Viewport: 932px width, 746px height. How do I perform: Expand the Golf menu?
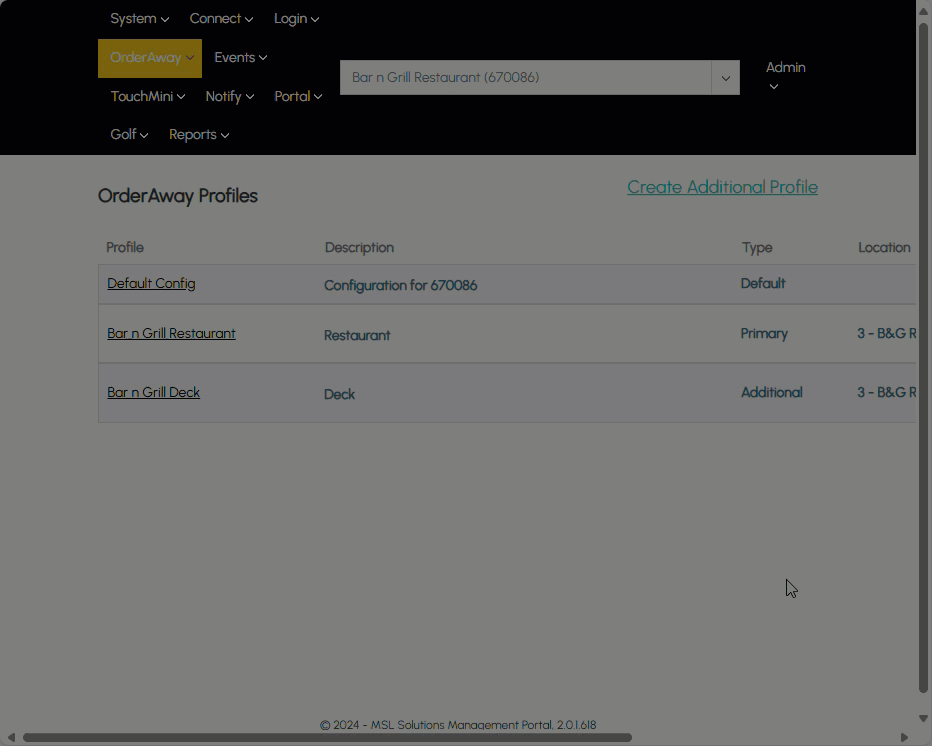pos(129,135)
